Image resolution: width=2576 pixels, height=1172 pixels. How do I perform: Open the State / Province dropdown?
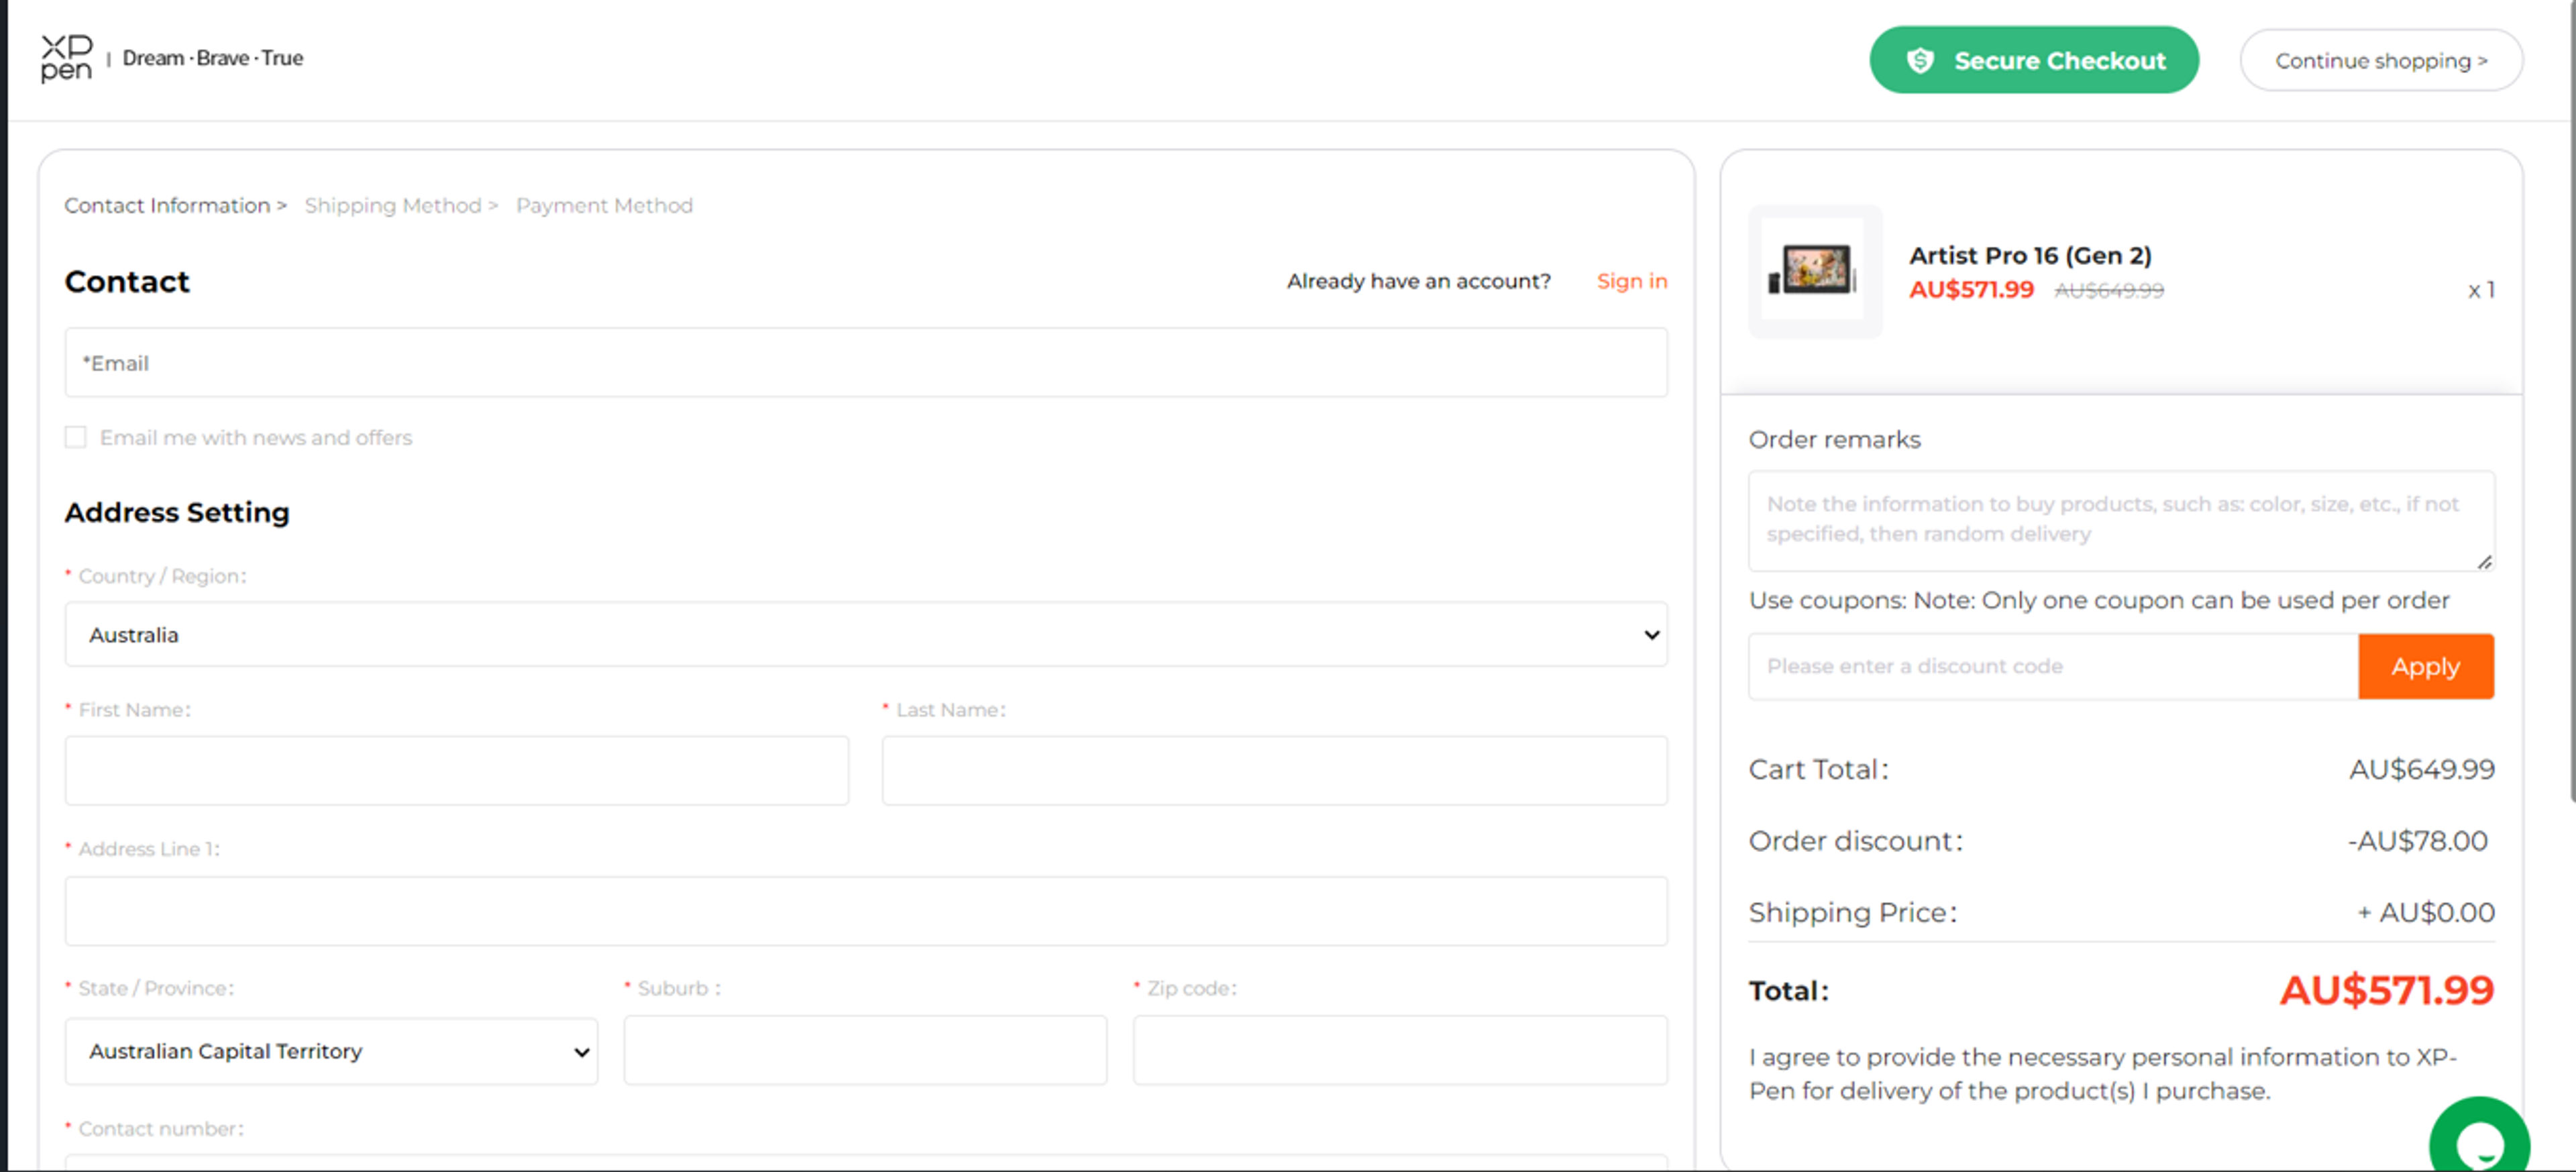click(331, 1051)
